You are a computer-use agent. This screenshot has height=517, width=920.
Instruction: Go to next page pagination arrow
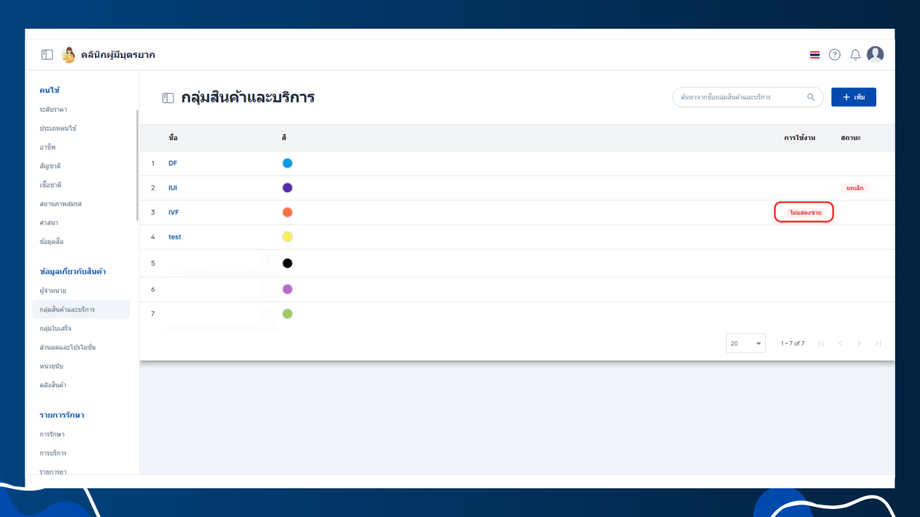click(859, 343)
